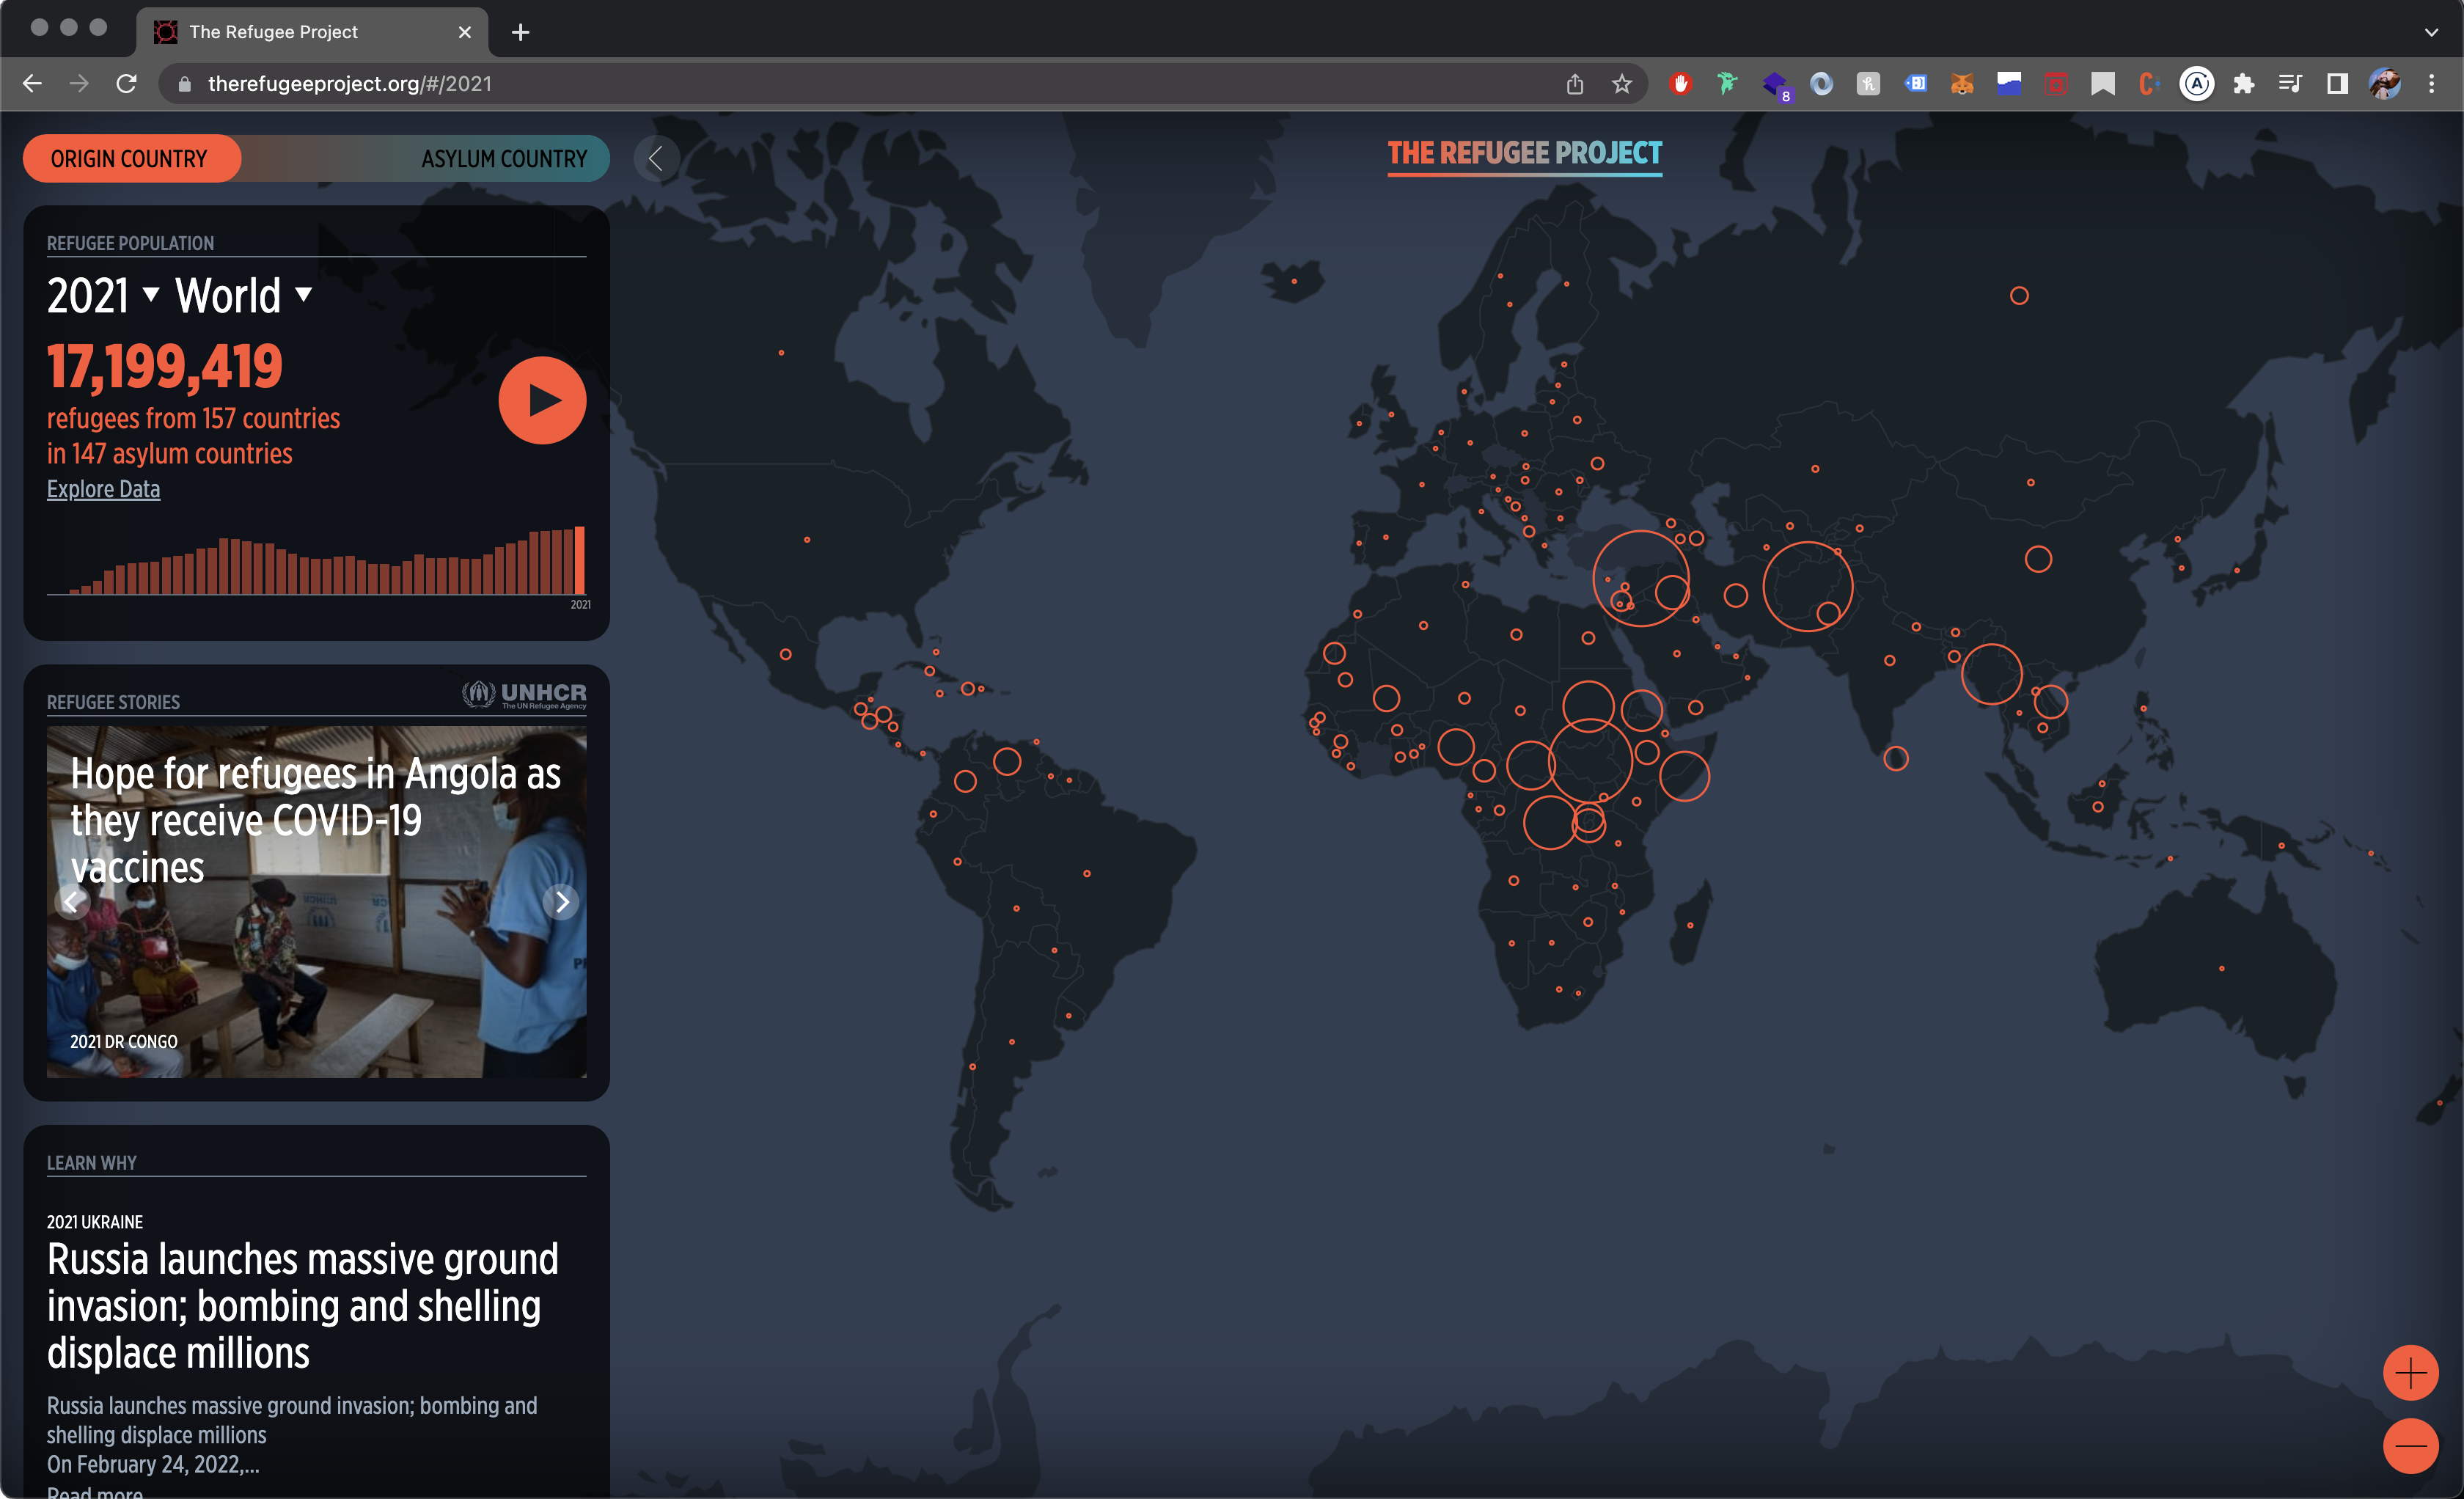Open the Chrome three-dot menu
2464x1499 pixels.
(2431, 84)
